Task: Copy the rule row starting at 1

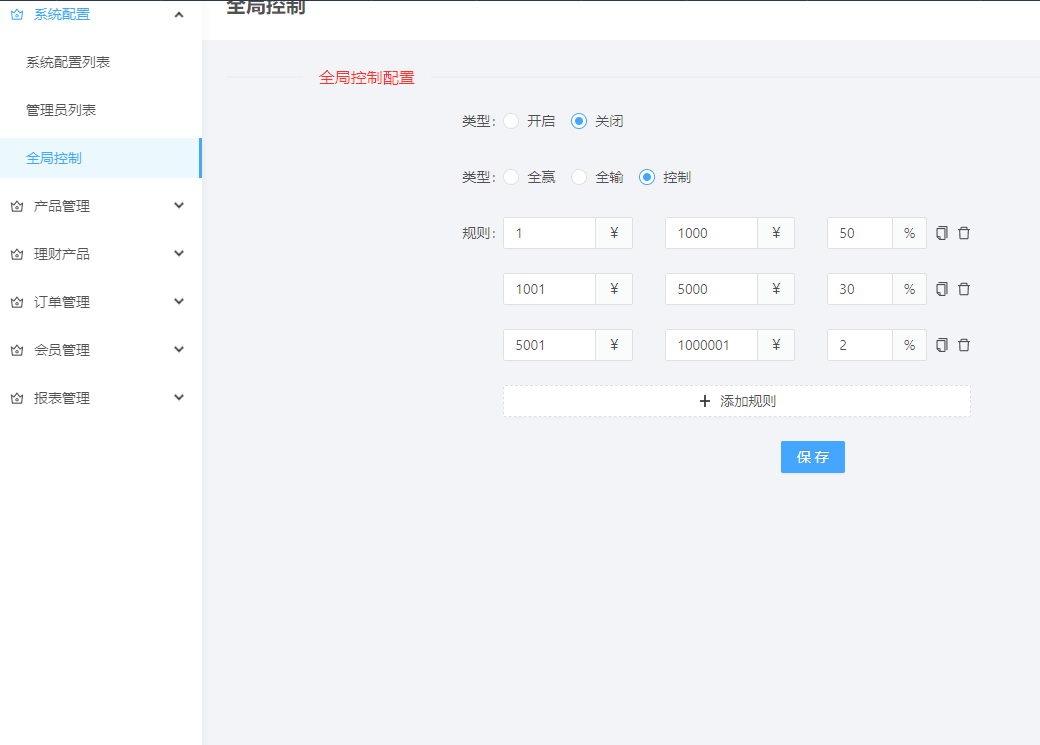Action: [x=941, y=233]
